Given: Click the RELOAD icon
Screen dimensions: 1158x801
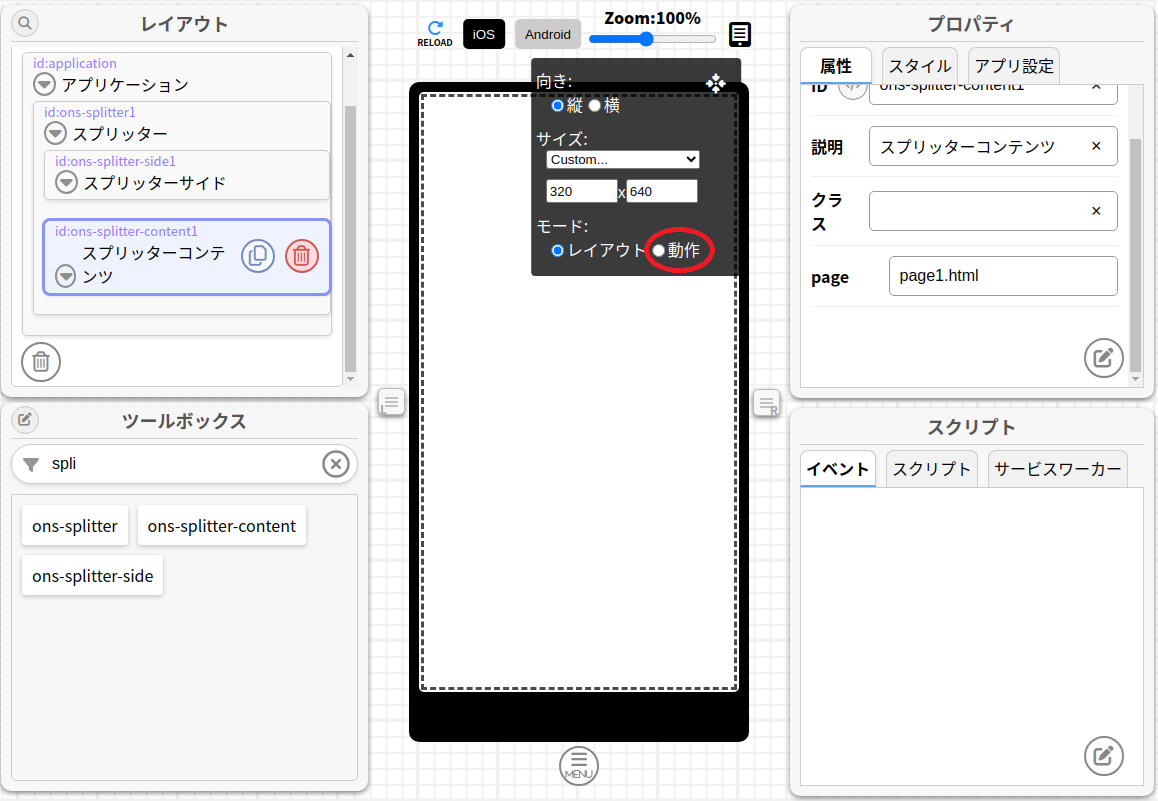Looking at the screenshot, I should pos(435,34).
